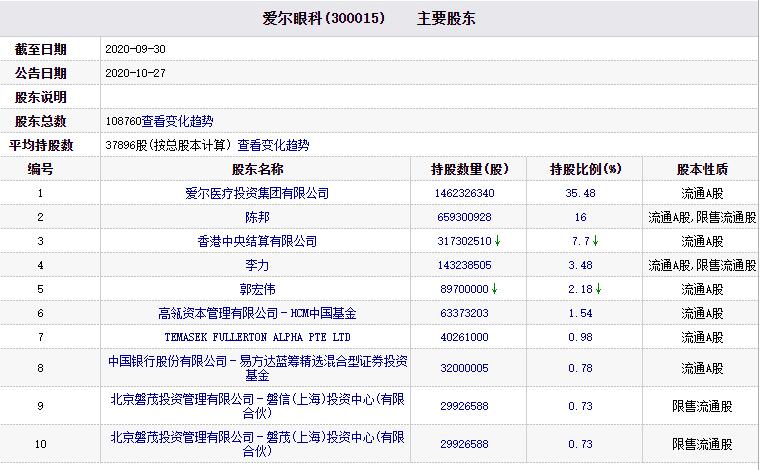Screen dimensions: 763x470
Task: Click the 爱尔眼科(300015) 主要股东 title
Action: click(x=368, y=18)
